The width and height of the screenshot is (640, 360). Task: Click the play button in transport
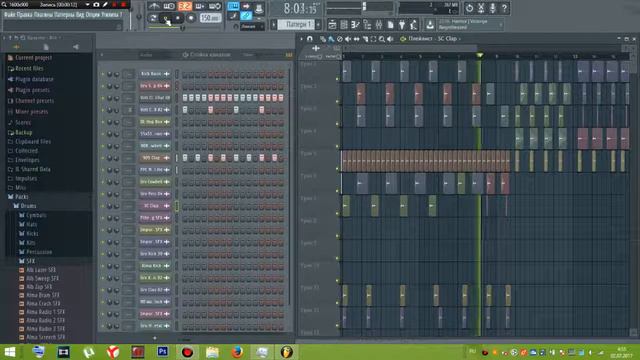166,18
